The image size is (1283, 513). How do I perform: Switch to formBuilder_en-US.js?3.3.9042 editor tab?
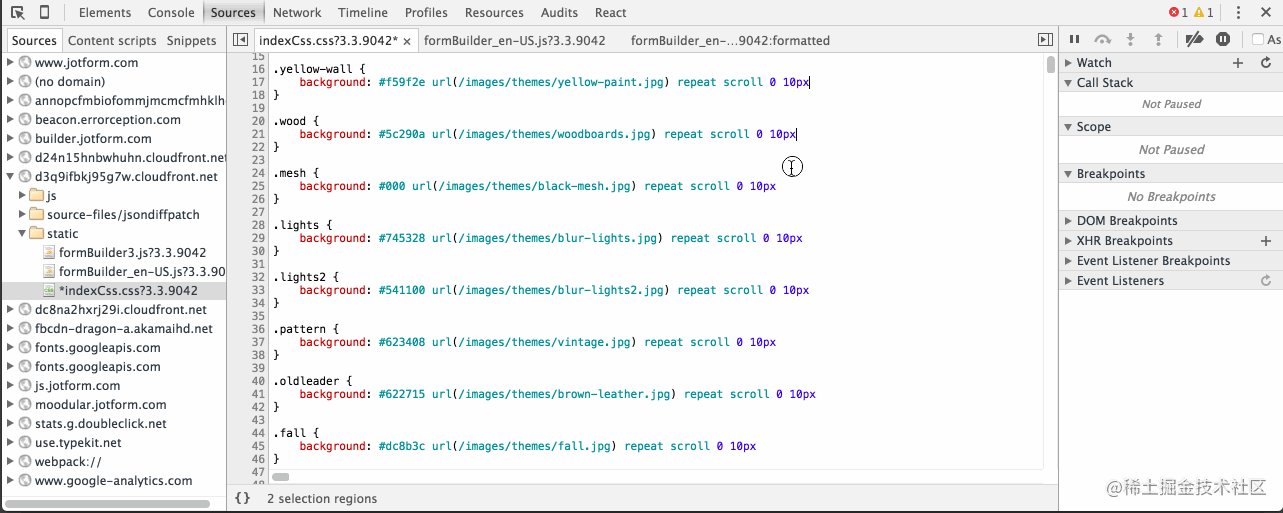coord(515,41)
